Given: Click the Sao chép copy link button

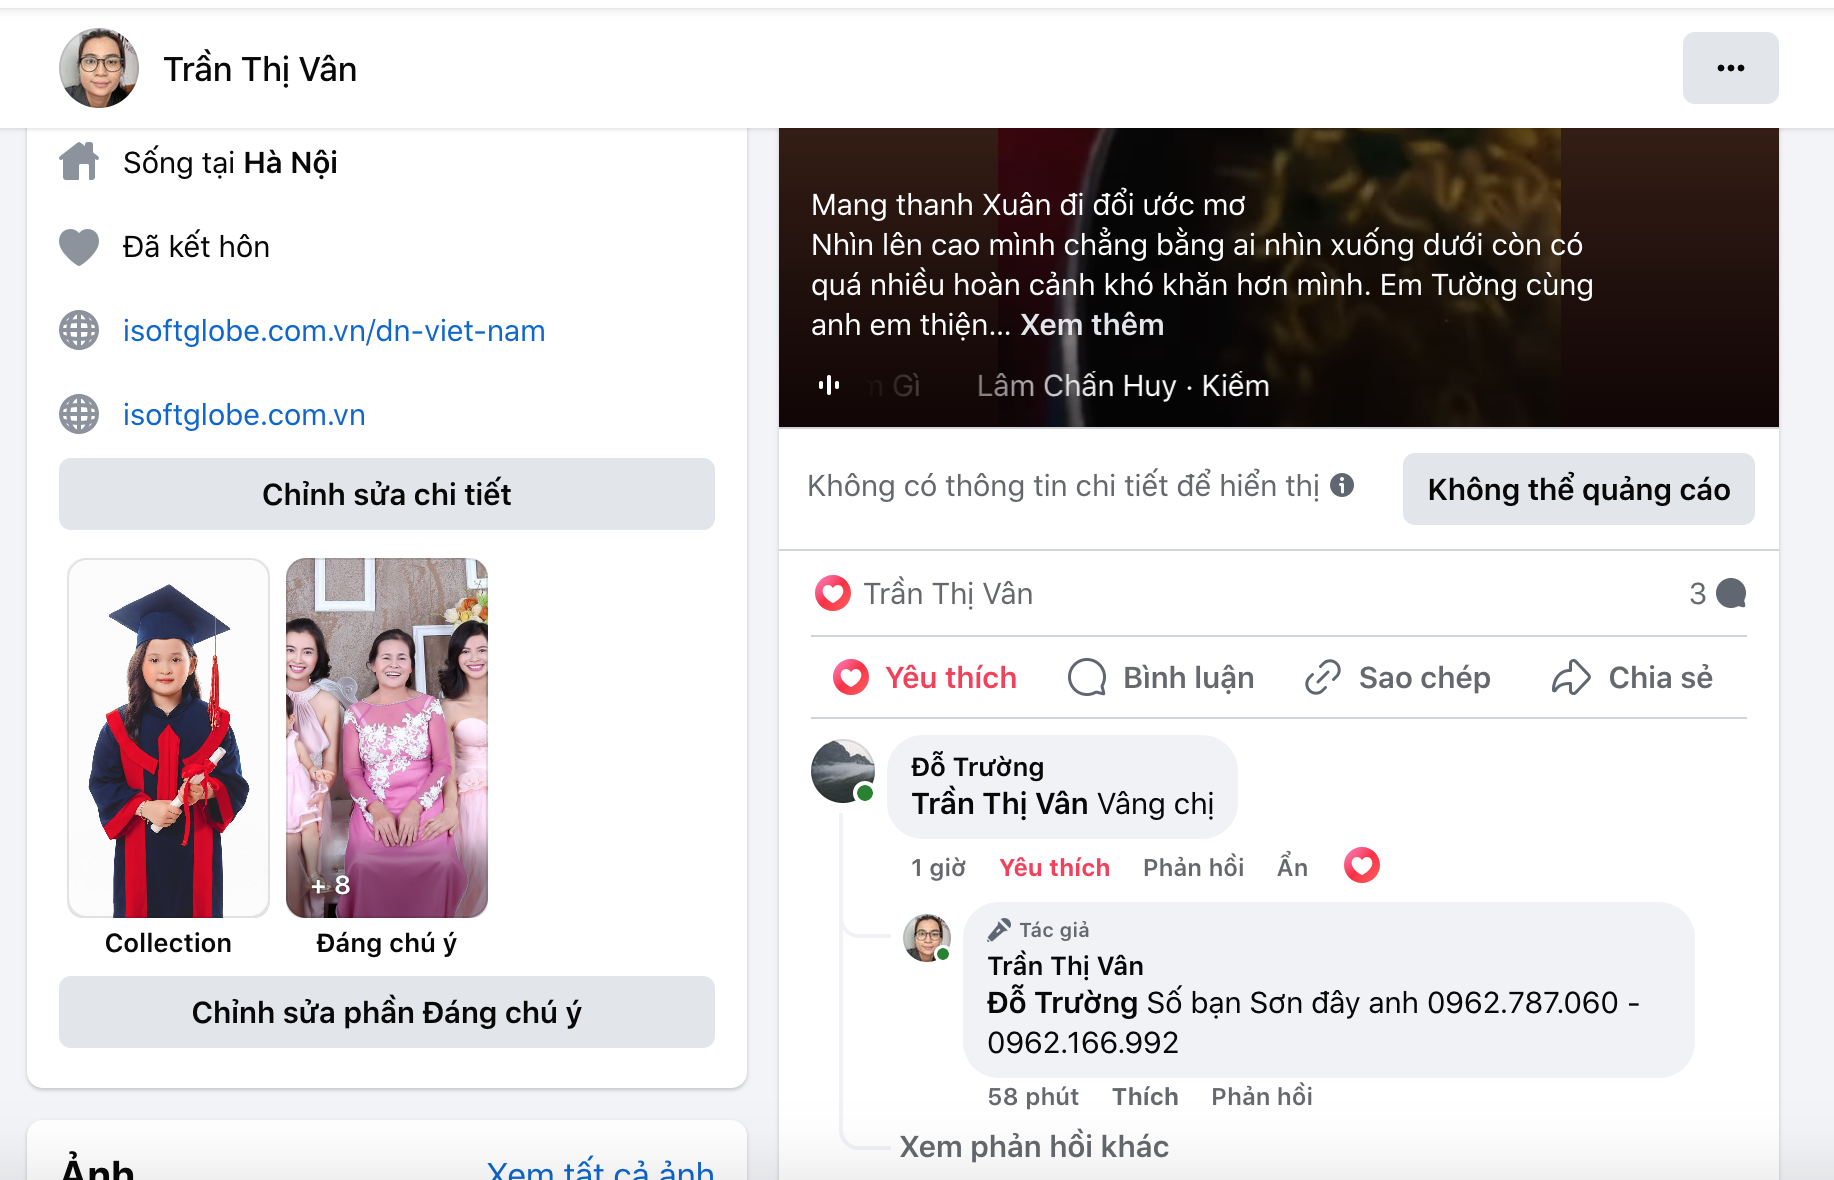Looking at the screenshot, I should click(x=1397, y=677).
